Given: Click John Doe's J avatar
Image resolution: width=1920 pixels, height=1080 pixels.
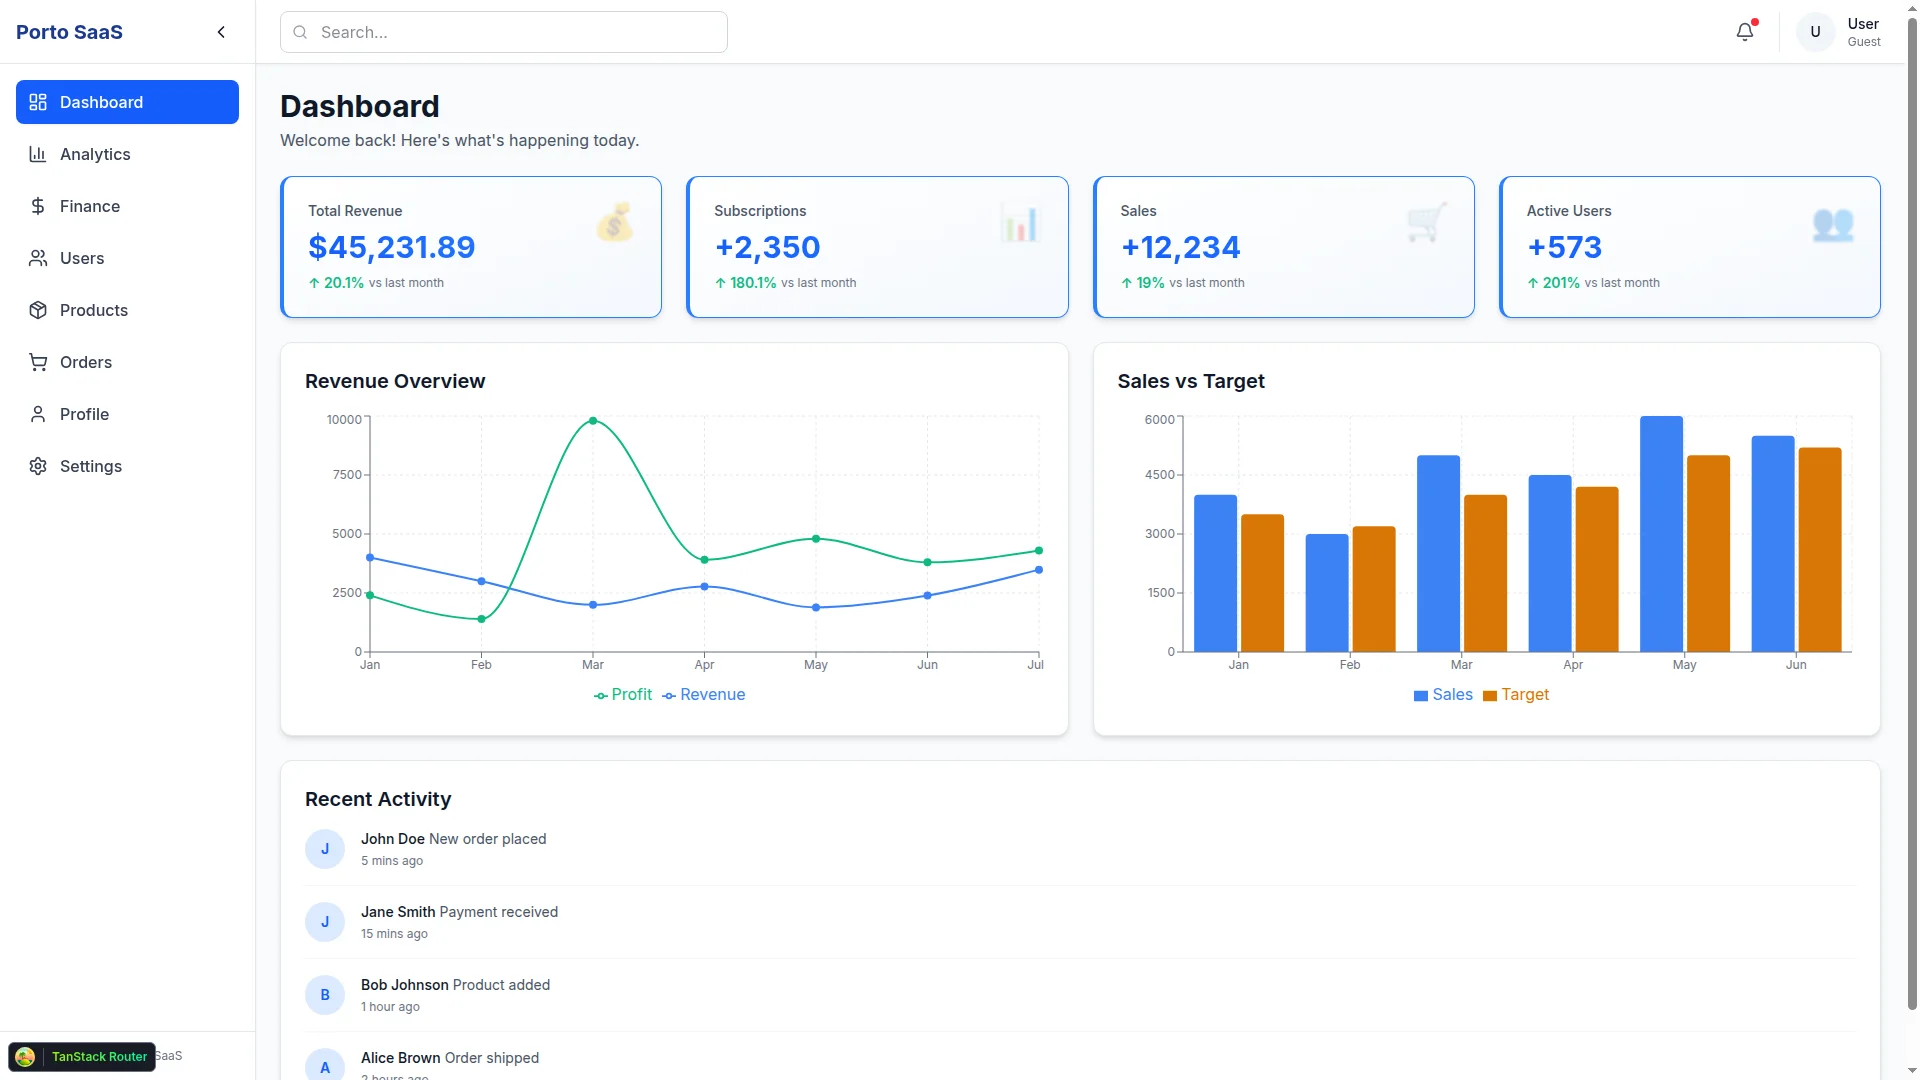Looking at the screenshot, I should [x=325, y=849].
